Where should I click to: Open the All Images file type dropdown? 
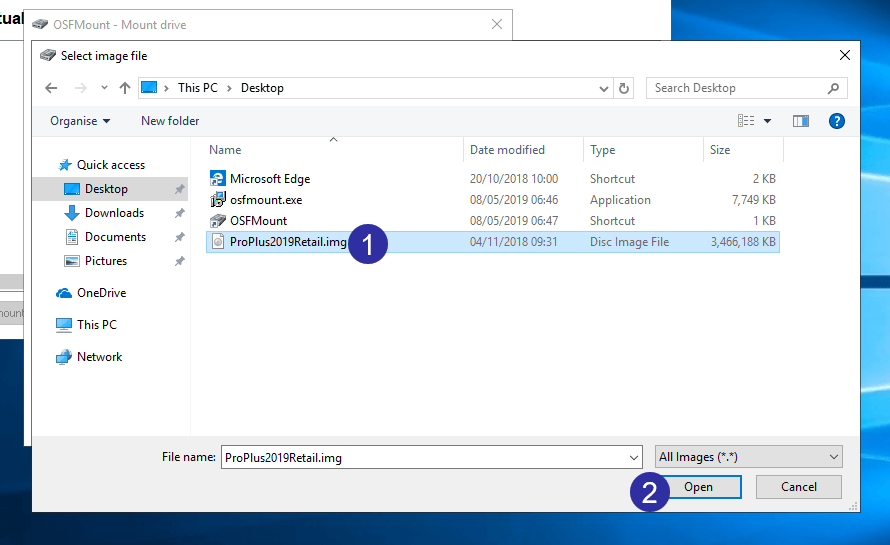click(x=749, y=457)
